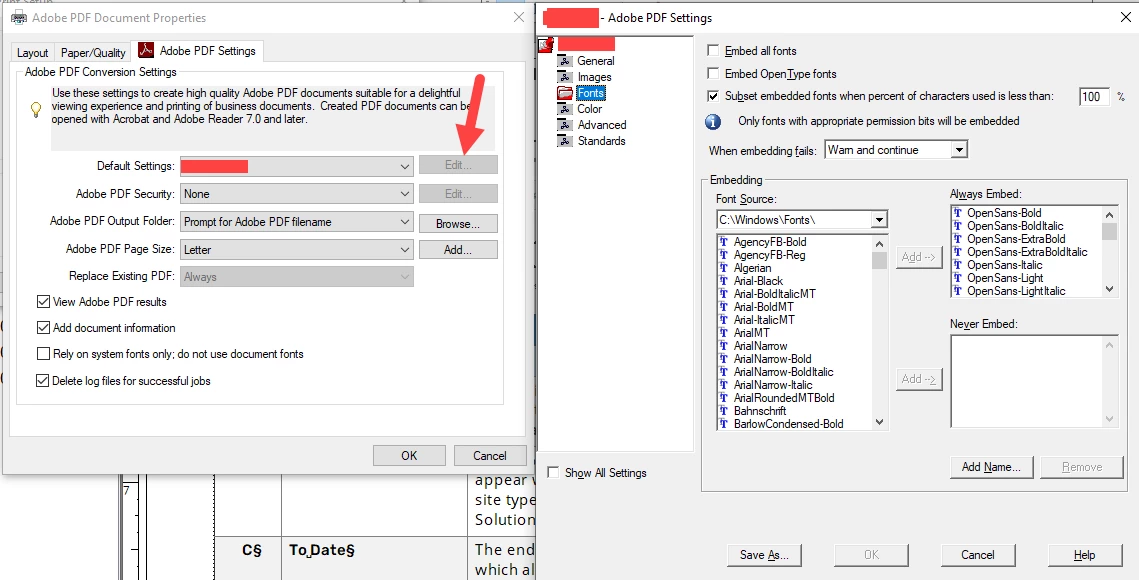Click Browse for output folder

(458, 223)
